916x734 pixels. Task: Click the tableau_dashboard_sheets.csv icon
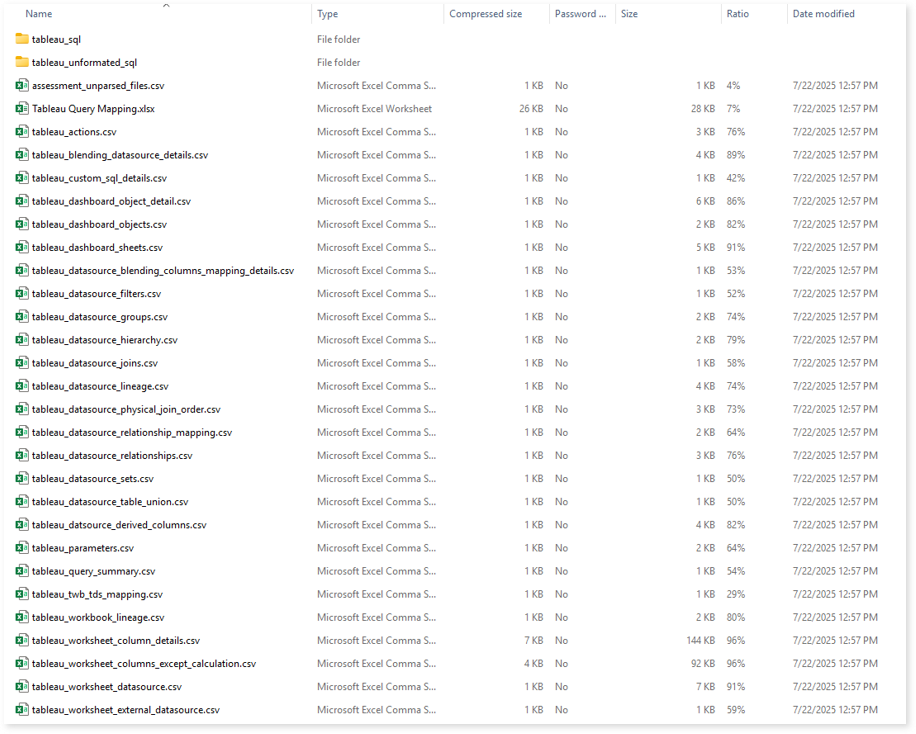tap(22, 247)
